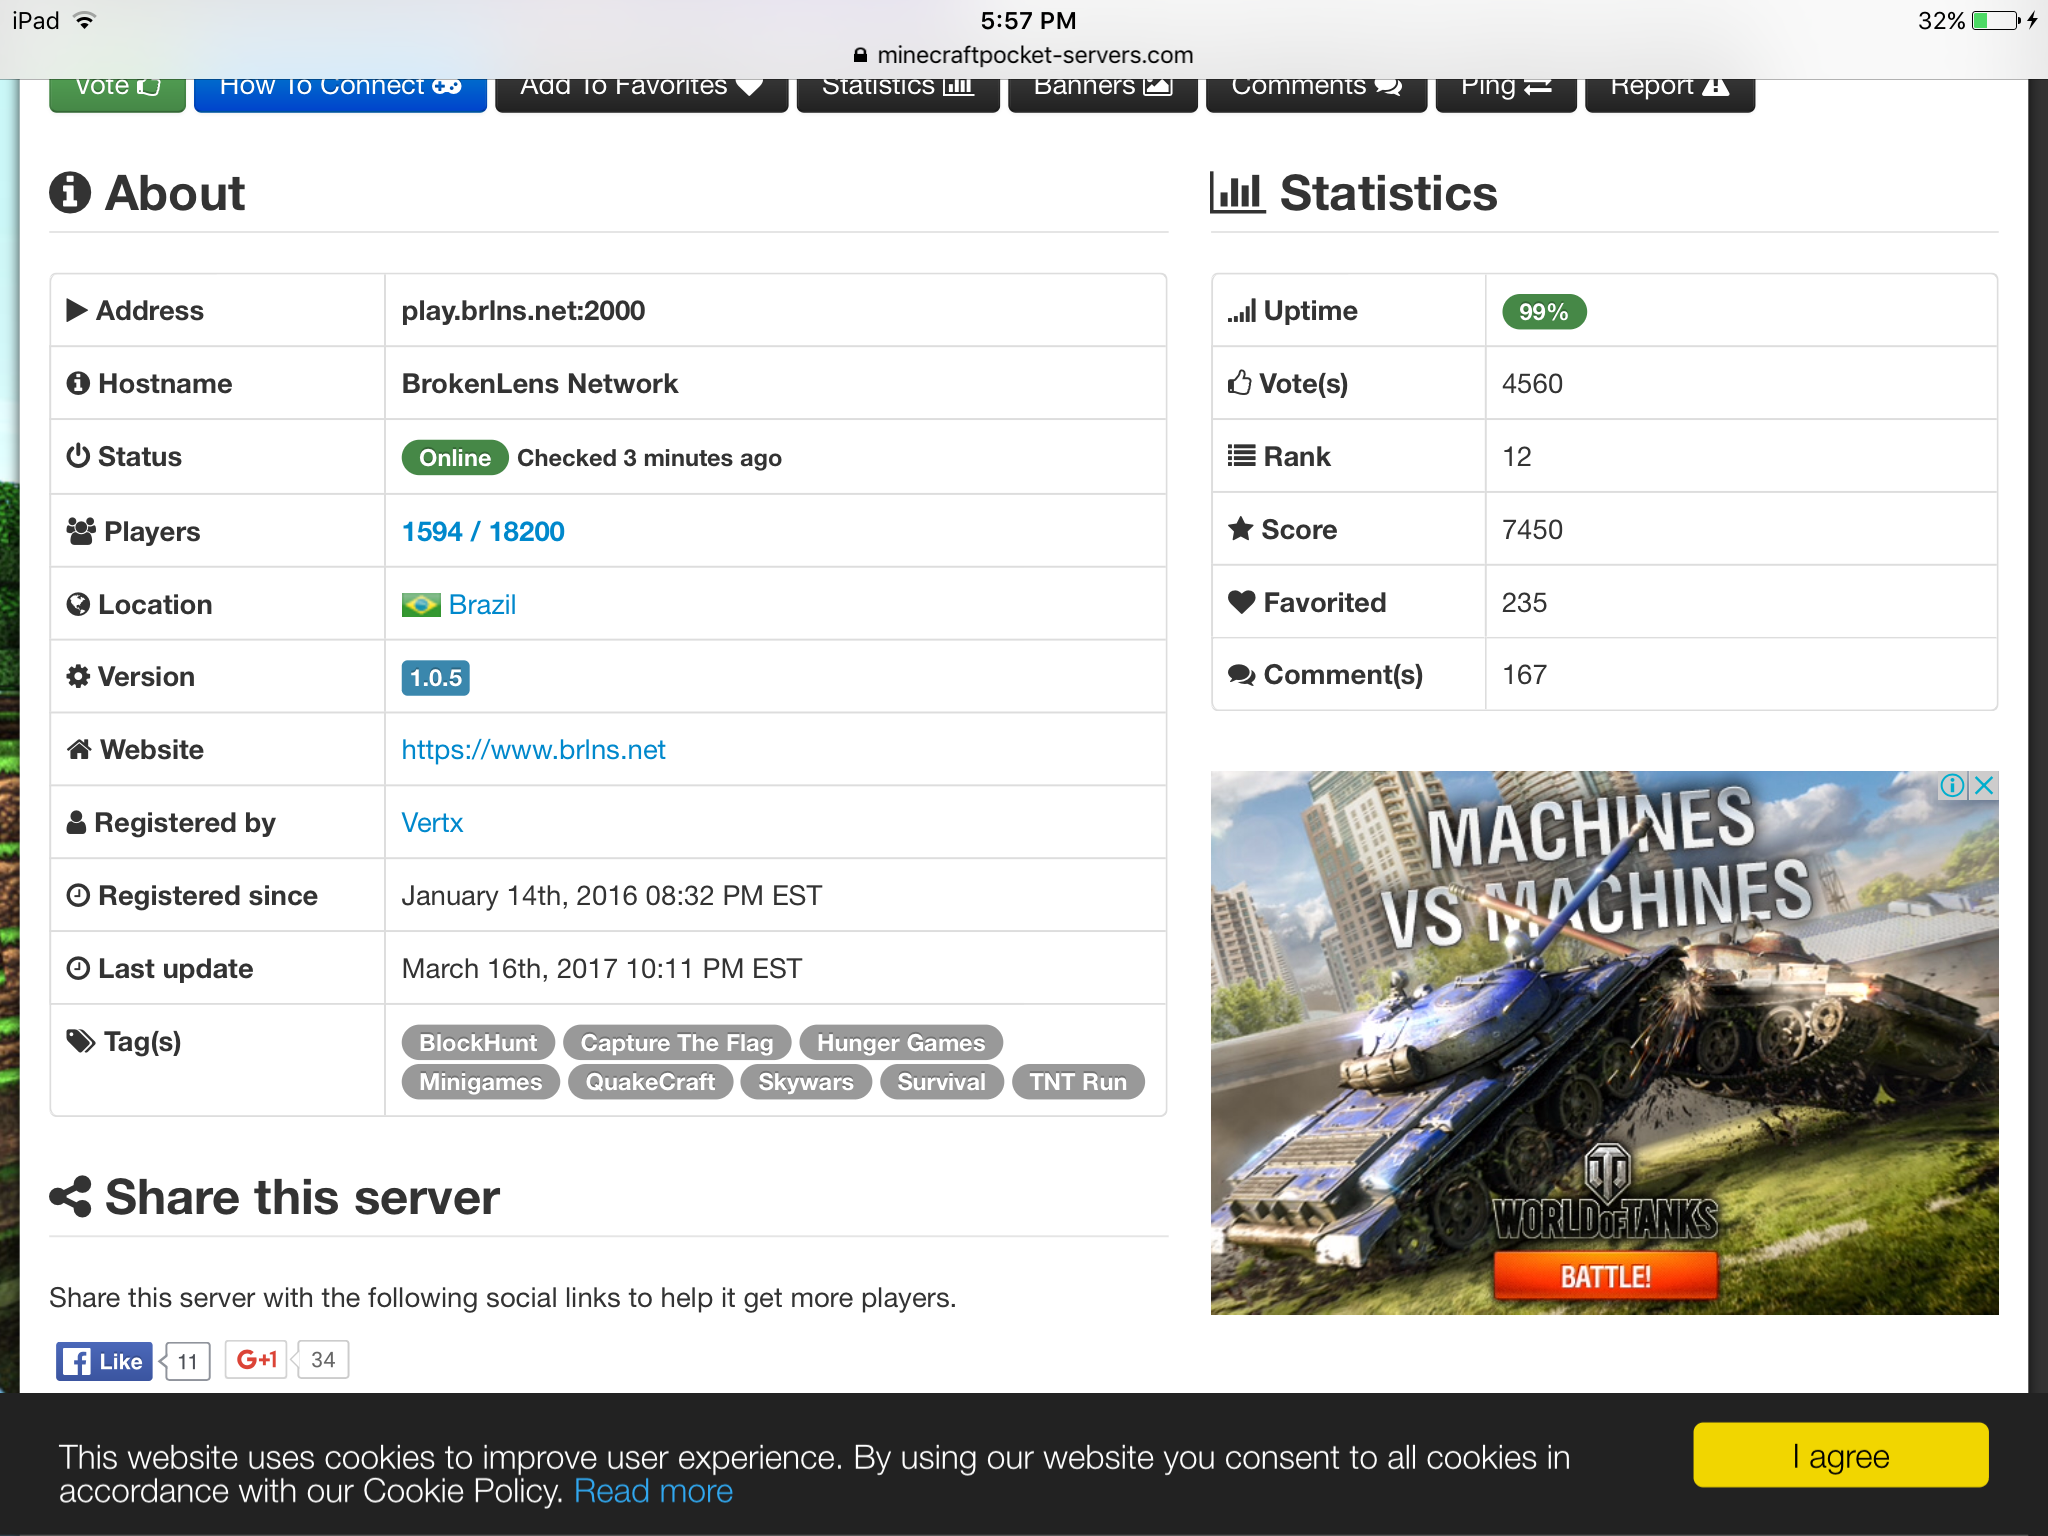Click the World of Tanks BATTLE! ad button
The height and width of the screenshot is (1536, 2048).
(x=1605, y=1276)
